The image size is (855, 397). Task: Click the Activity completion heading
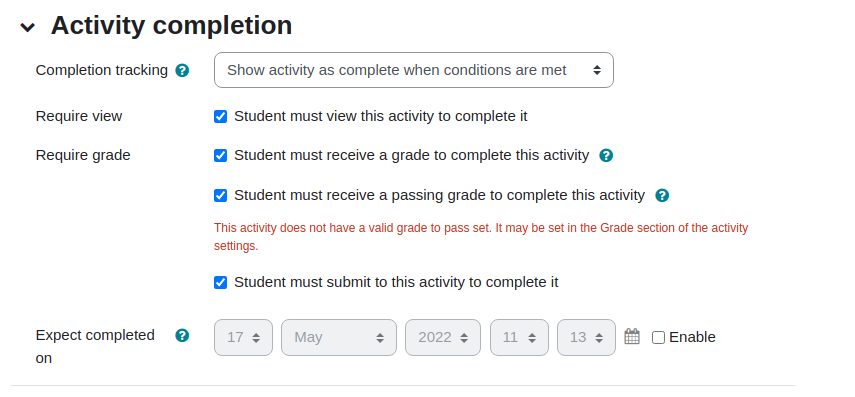pos(171,26)
